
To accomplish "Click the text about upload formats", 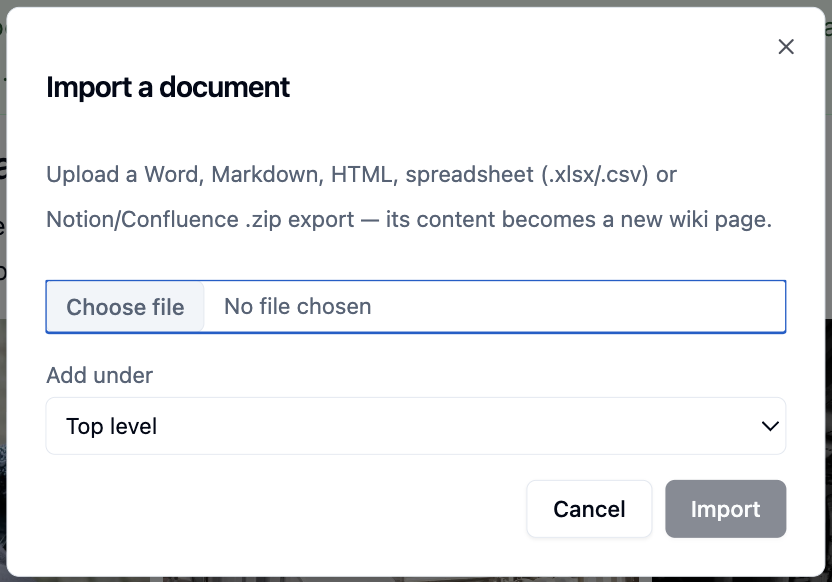I will [x=409, y=197].
